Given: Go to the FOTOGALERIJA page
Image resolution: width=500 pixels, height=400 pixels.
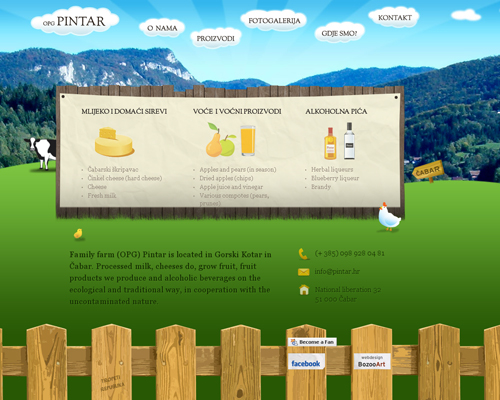Looking at the screenshot, I should (274, 21).
